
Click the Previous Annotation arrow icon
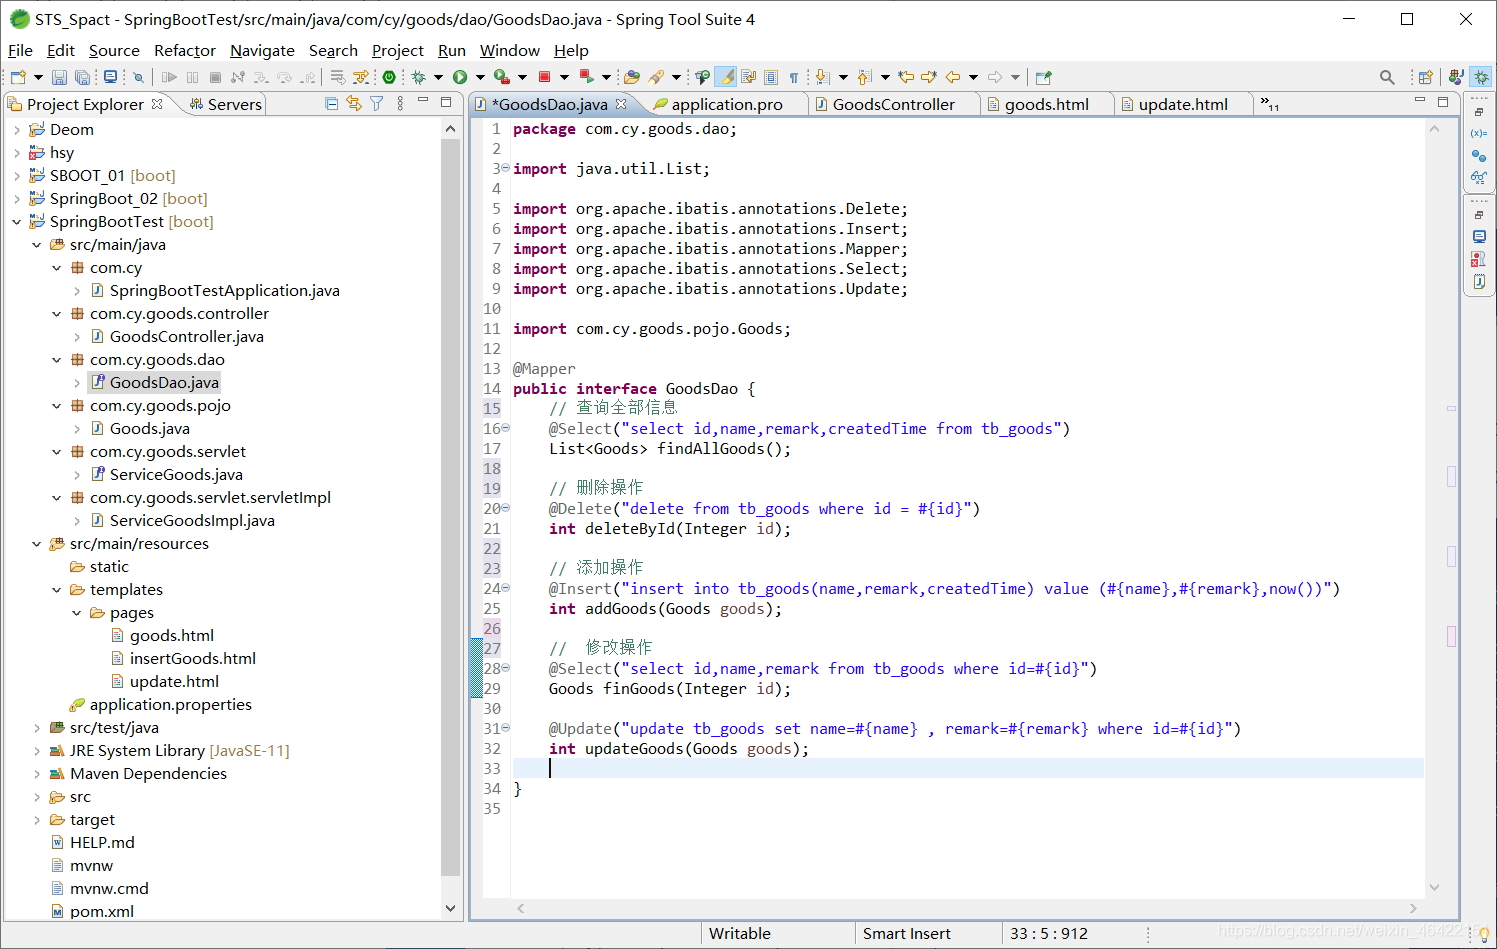coord(865,77)
